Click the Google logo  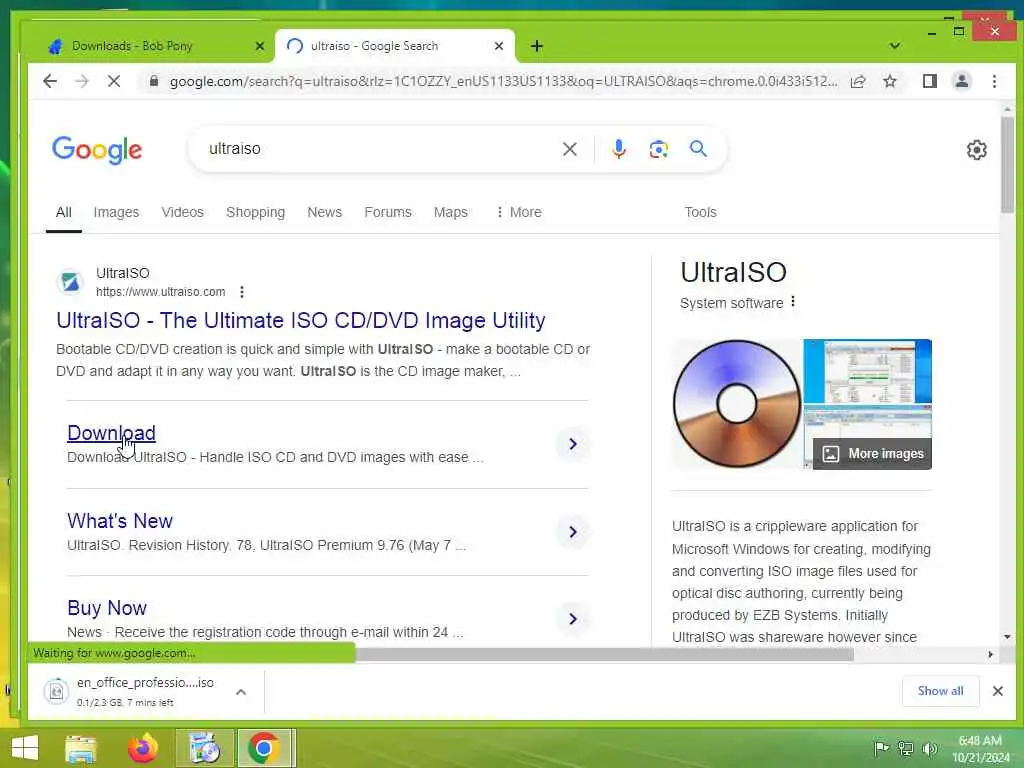[x=97, y=150]
